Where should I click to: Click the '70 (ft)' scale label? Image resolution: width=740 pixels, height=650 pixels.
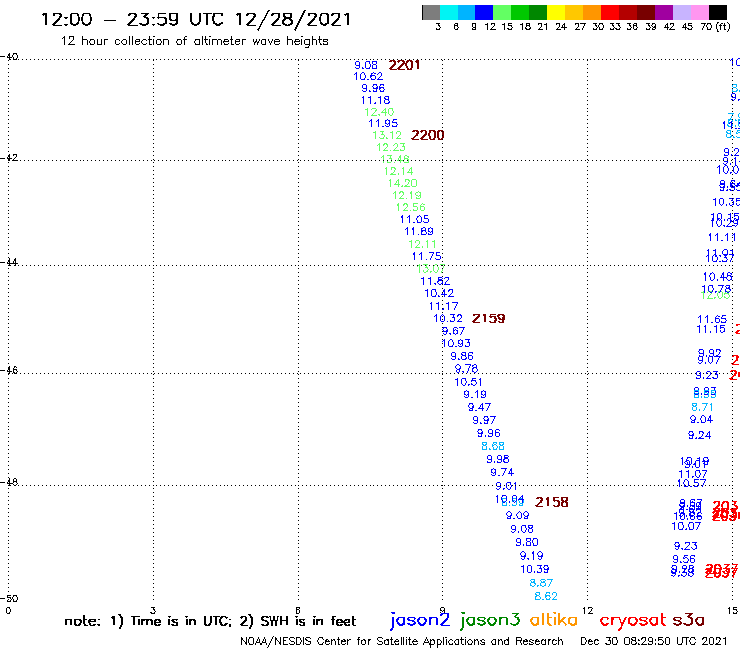715,27
